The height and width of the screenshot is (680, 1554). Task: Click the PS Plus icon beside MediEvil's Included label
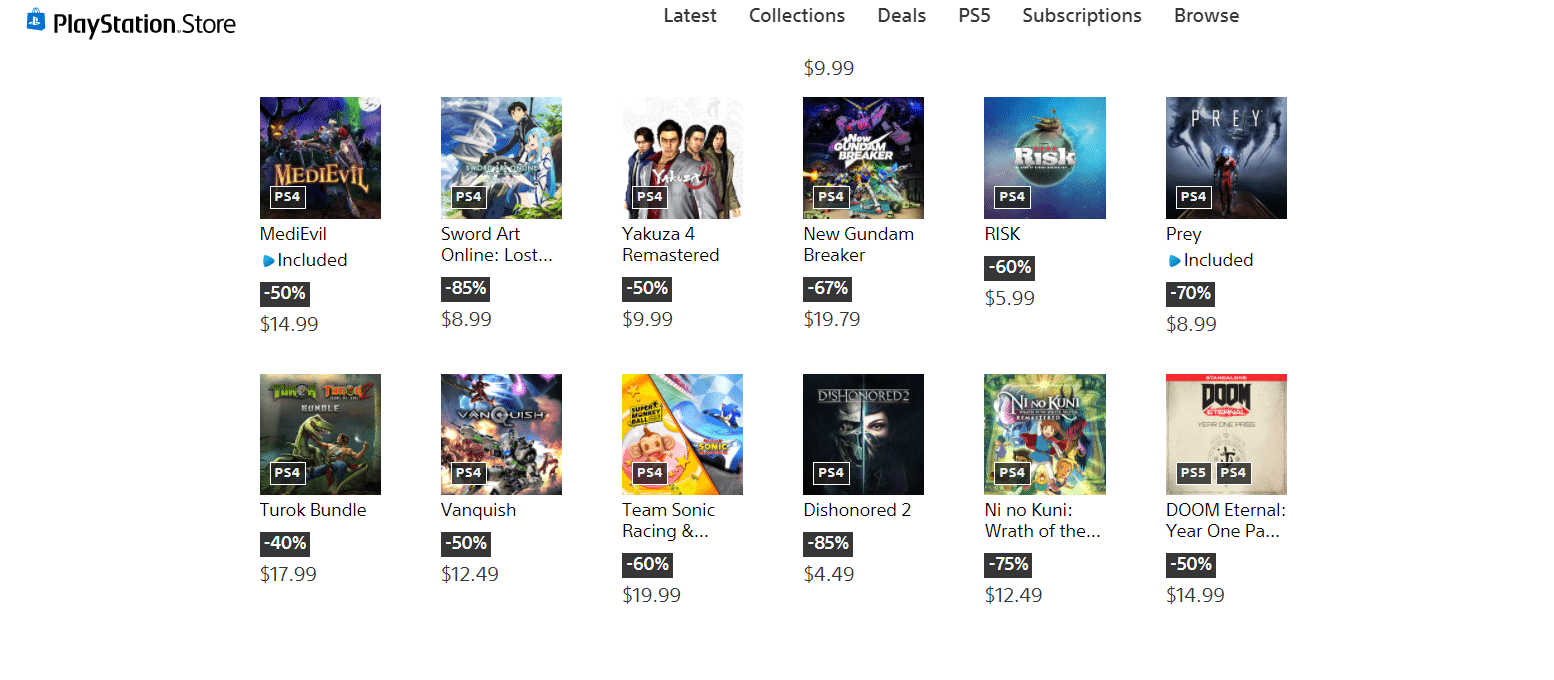(268, 261)
